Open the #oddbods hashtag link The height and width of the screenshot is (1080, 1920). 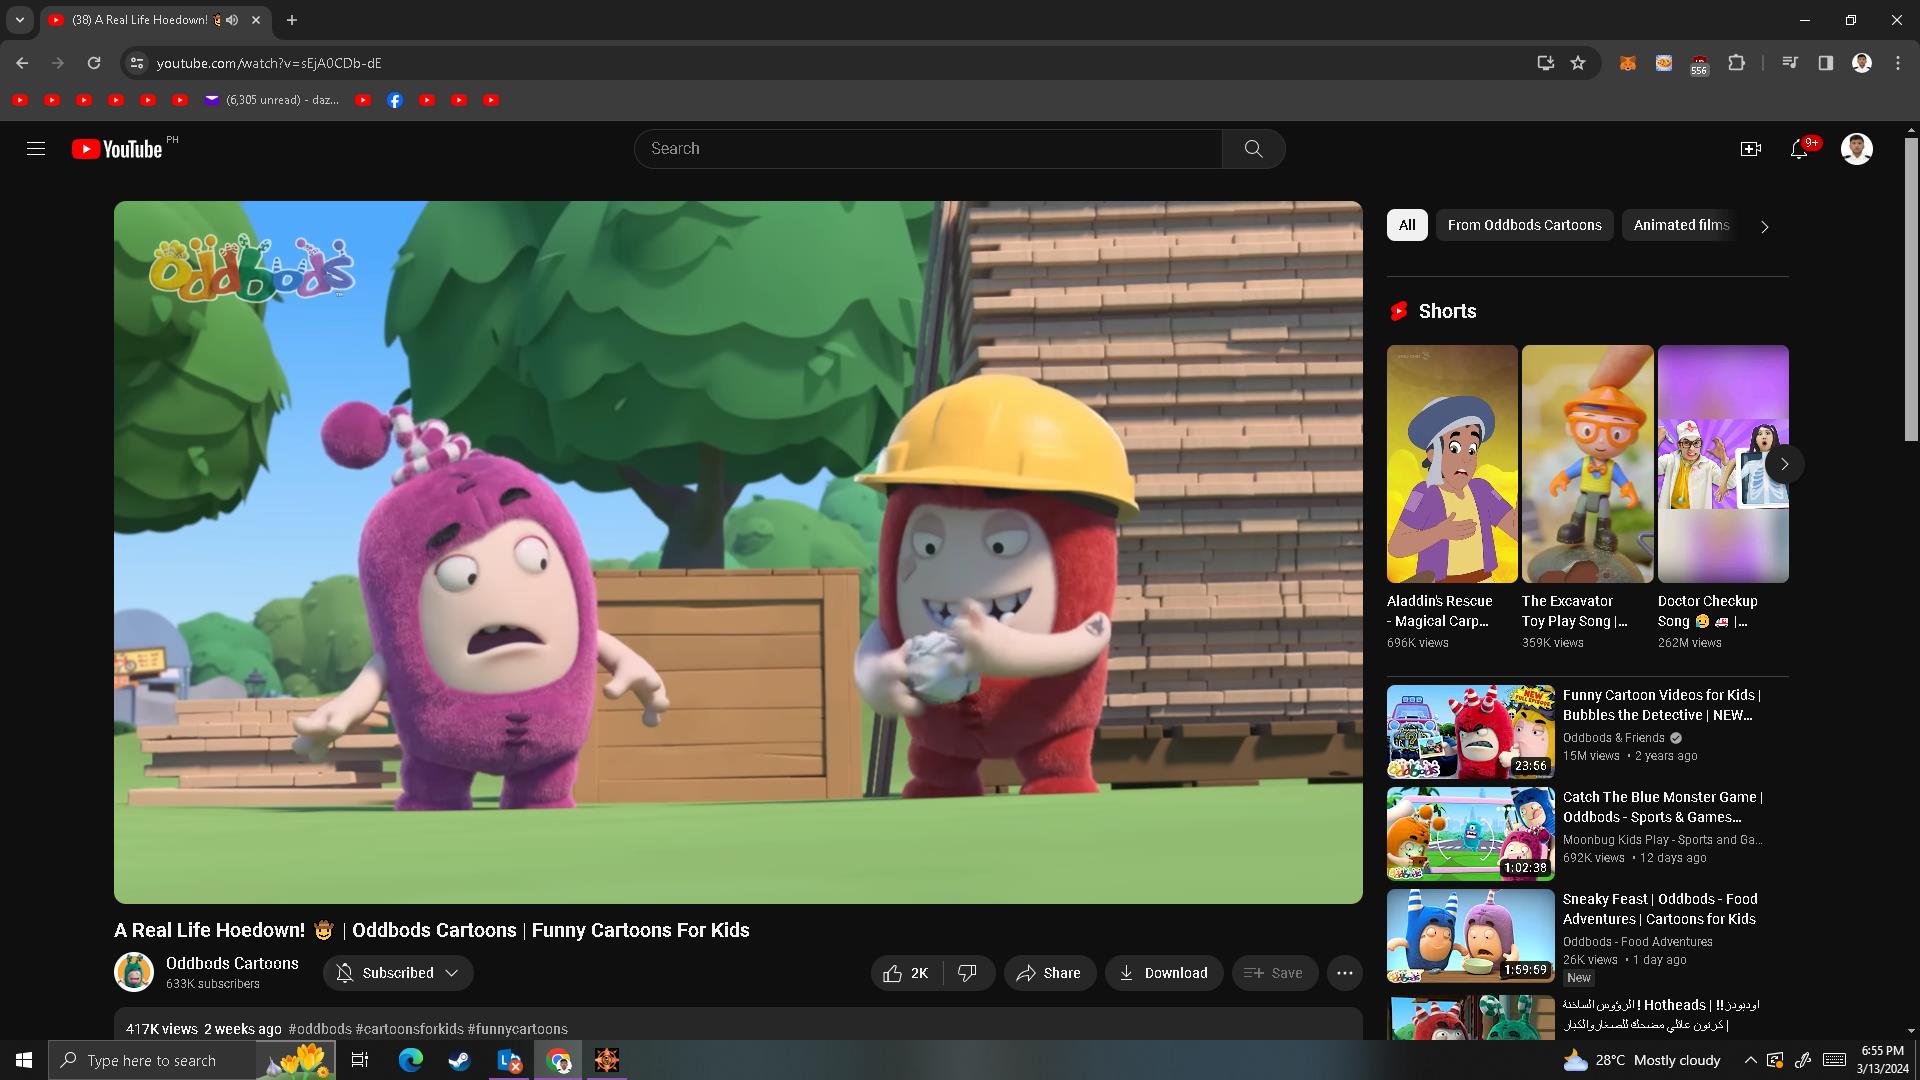click(320, 1029)
